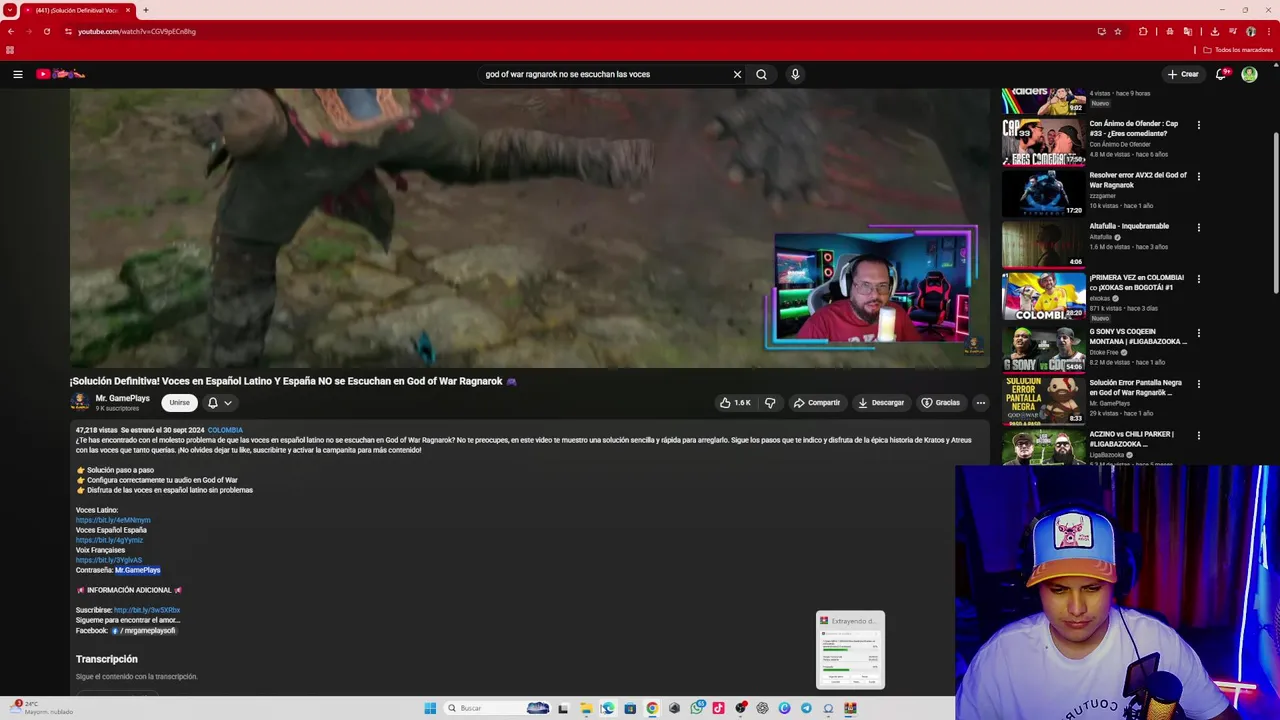Open Google Translate icon in toolbar

1188,31
